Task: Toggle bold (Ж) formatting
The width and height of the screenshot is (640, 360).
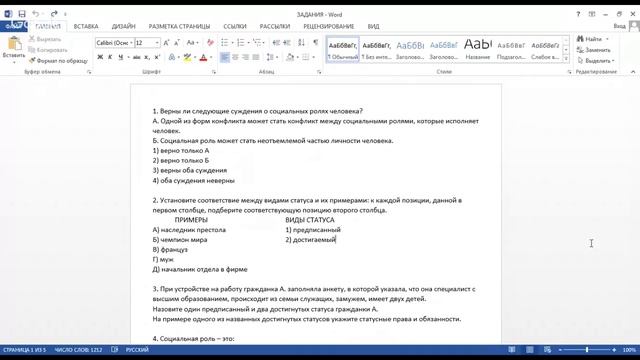Action: pos(100,57)
